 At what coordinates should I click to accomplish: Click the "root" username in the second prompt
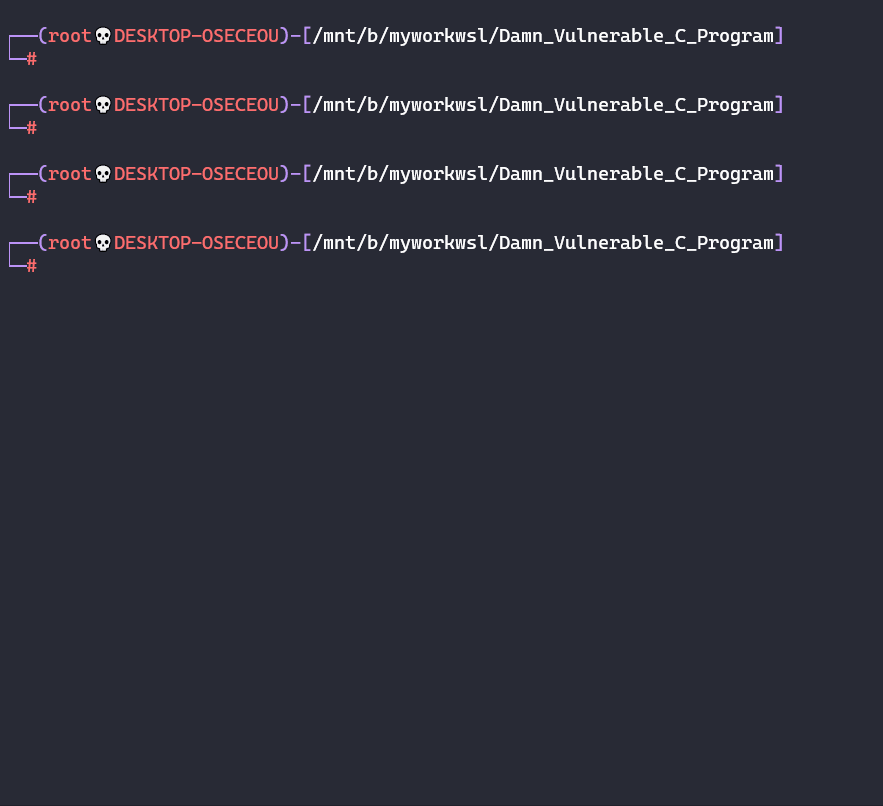[x=70, y=105]
